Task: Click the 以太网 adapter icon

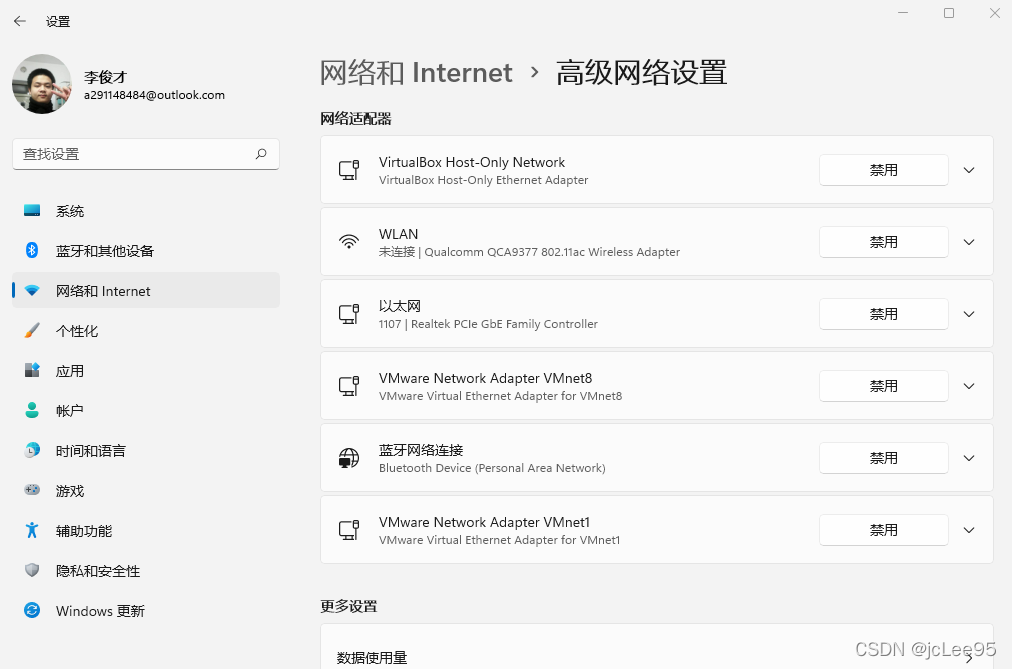Action: point(349,314)
